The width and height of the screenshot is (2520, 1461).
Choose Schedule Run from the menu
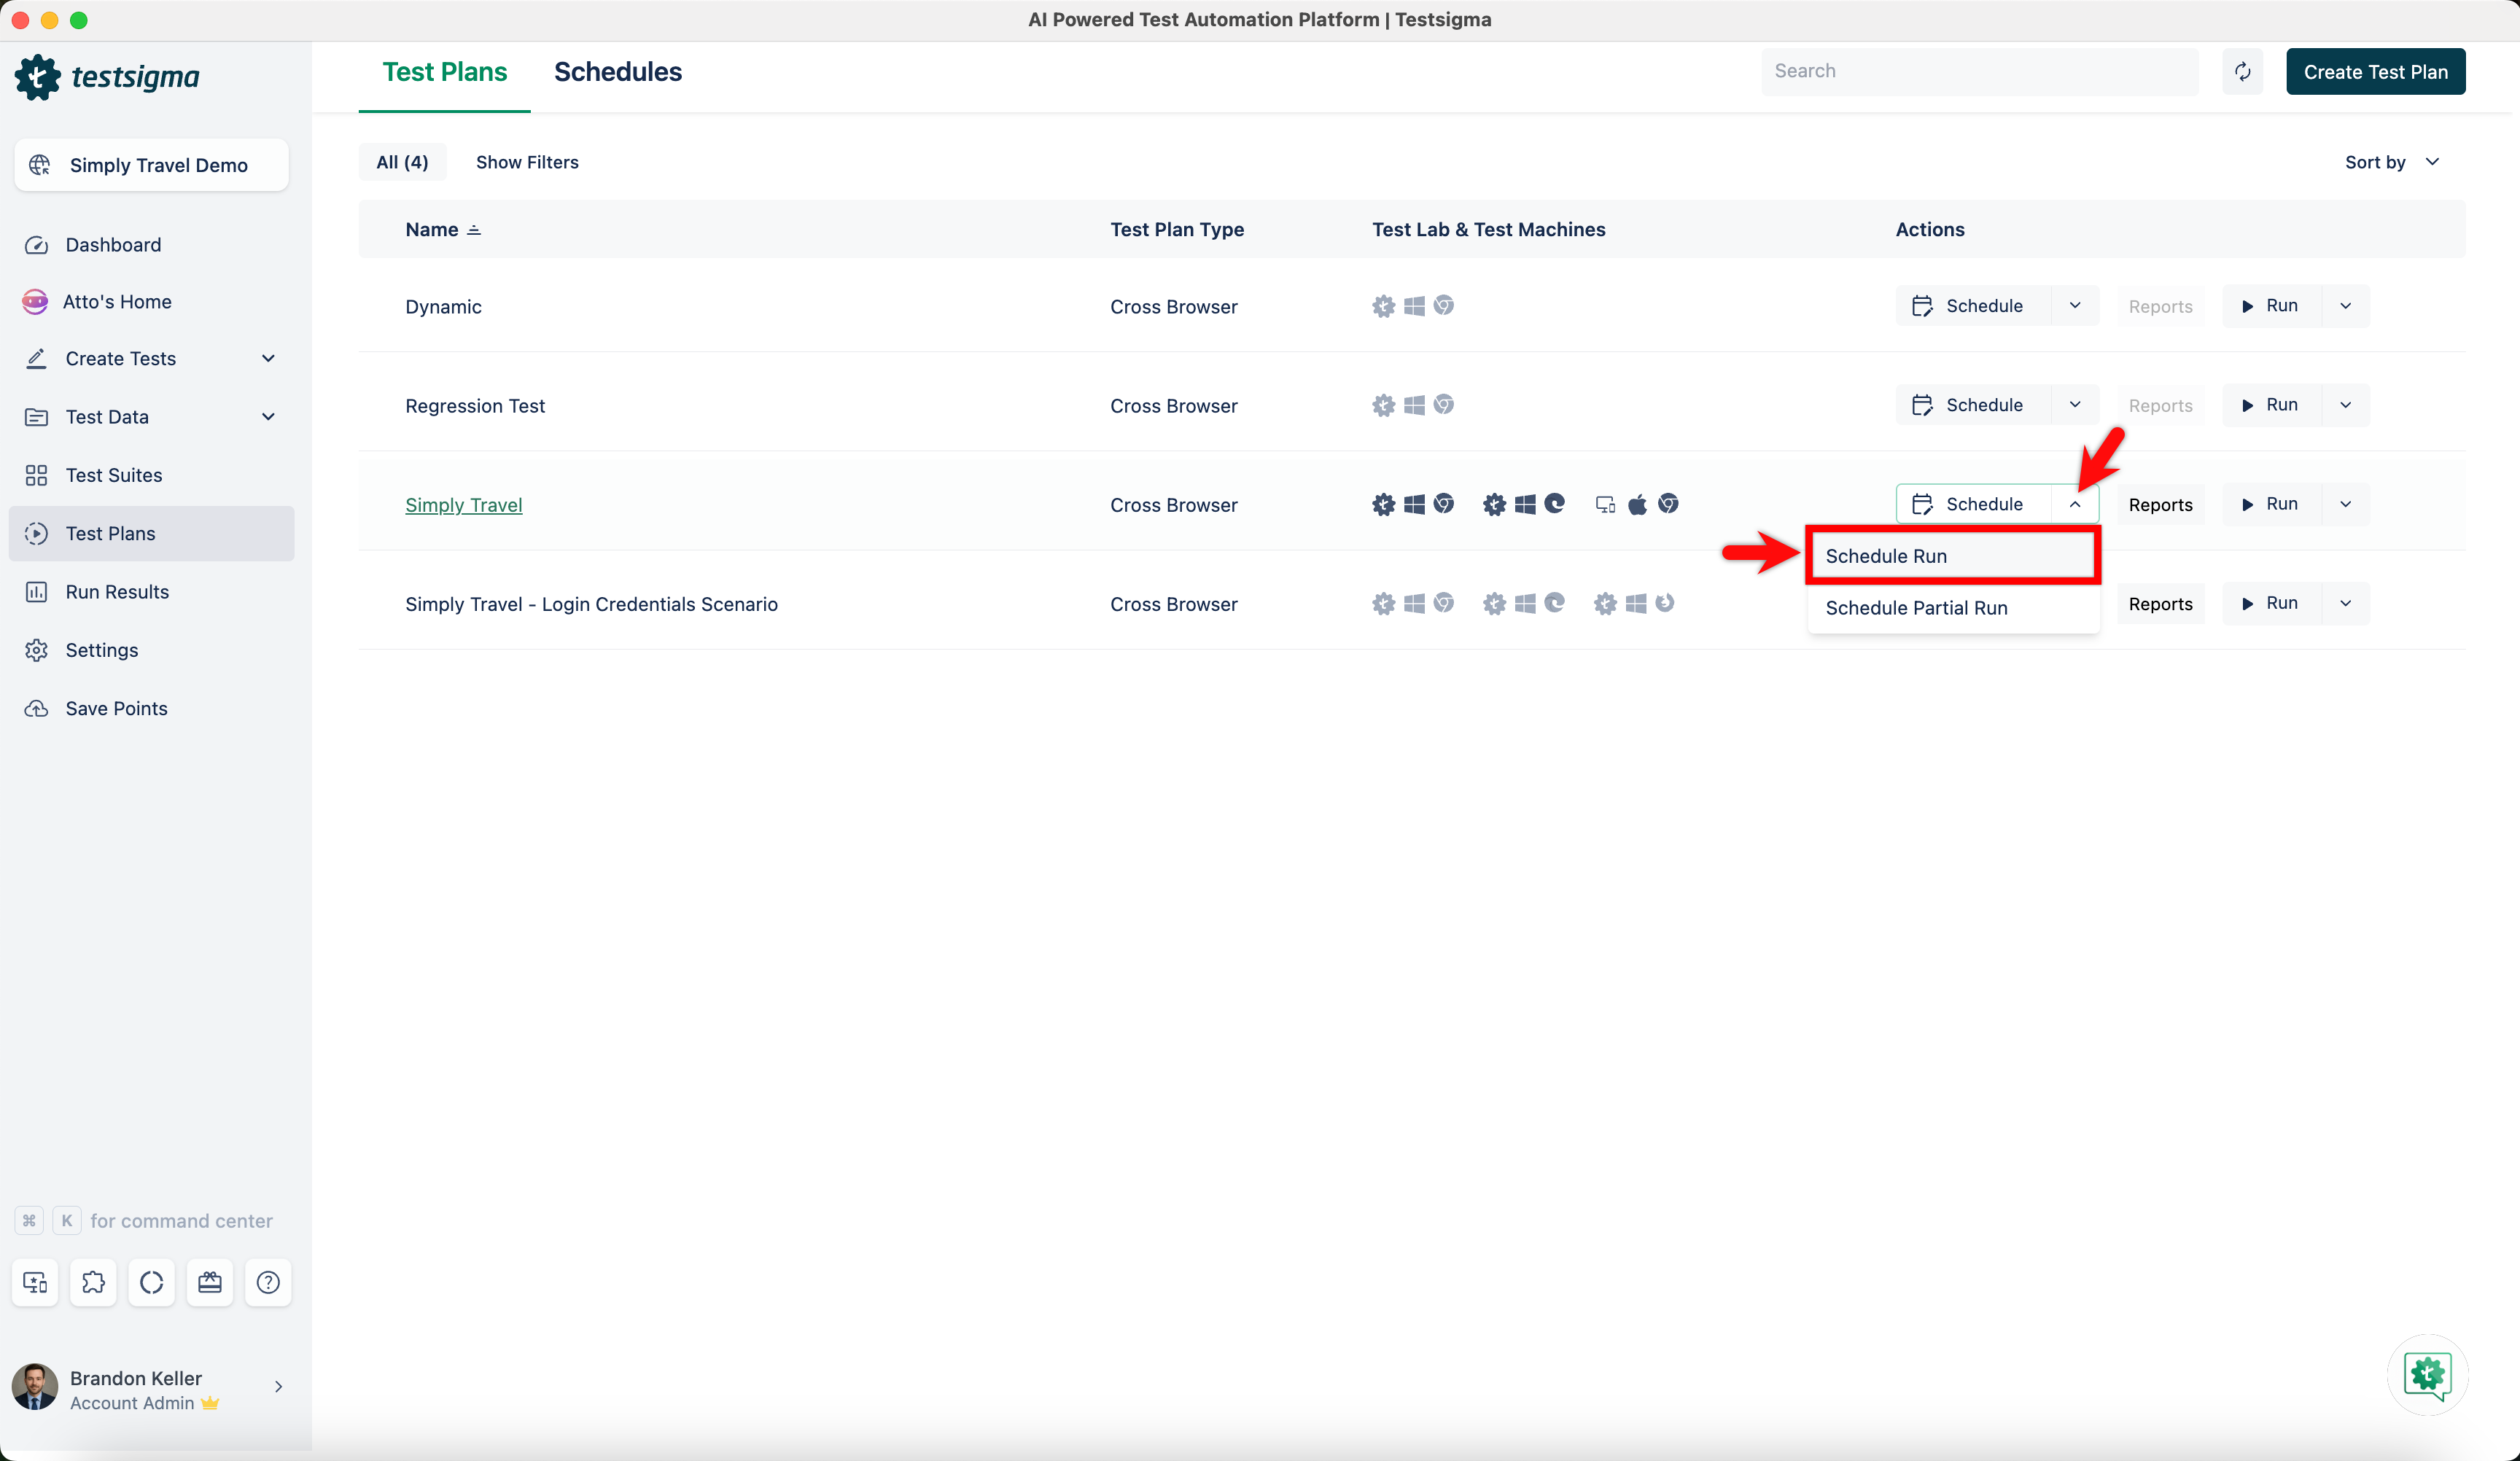pos(1953,556)
